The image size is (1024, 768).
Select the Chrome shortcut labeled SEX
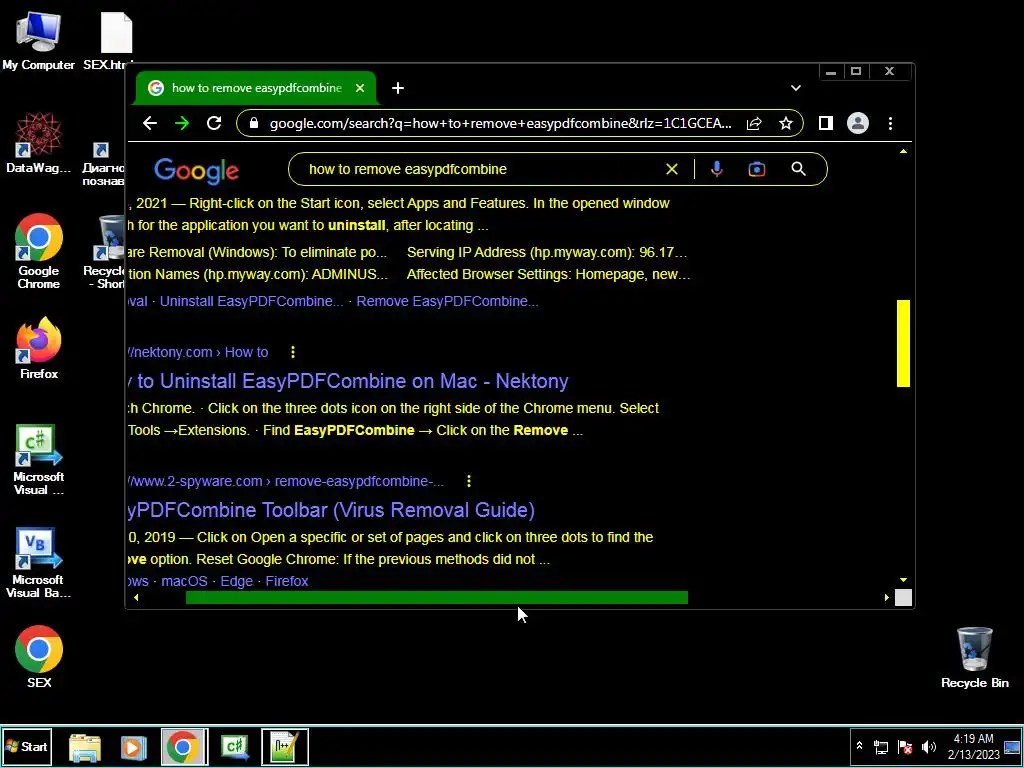(x=39, y=657)
